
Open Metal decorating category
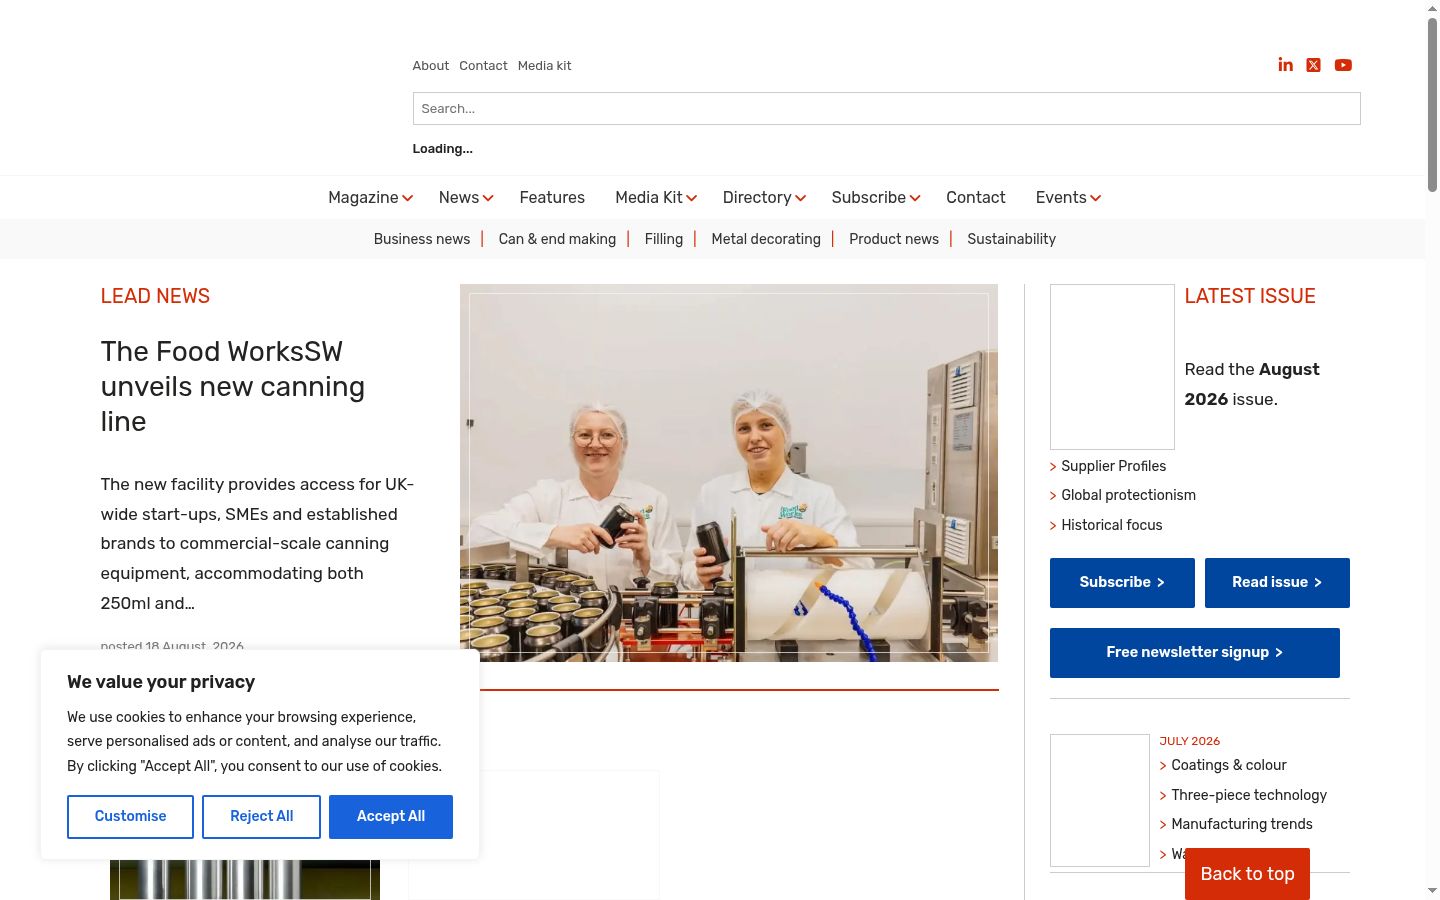[766, 239]
